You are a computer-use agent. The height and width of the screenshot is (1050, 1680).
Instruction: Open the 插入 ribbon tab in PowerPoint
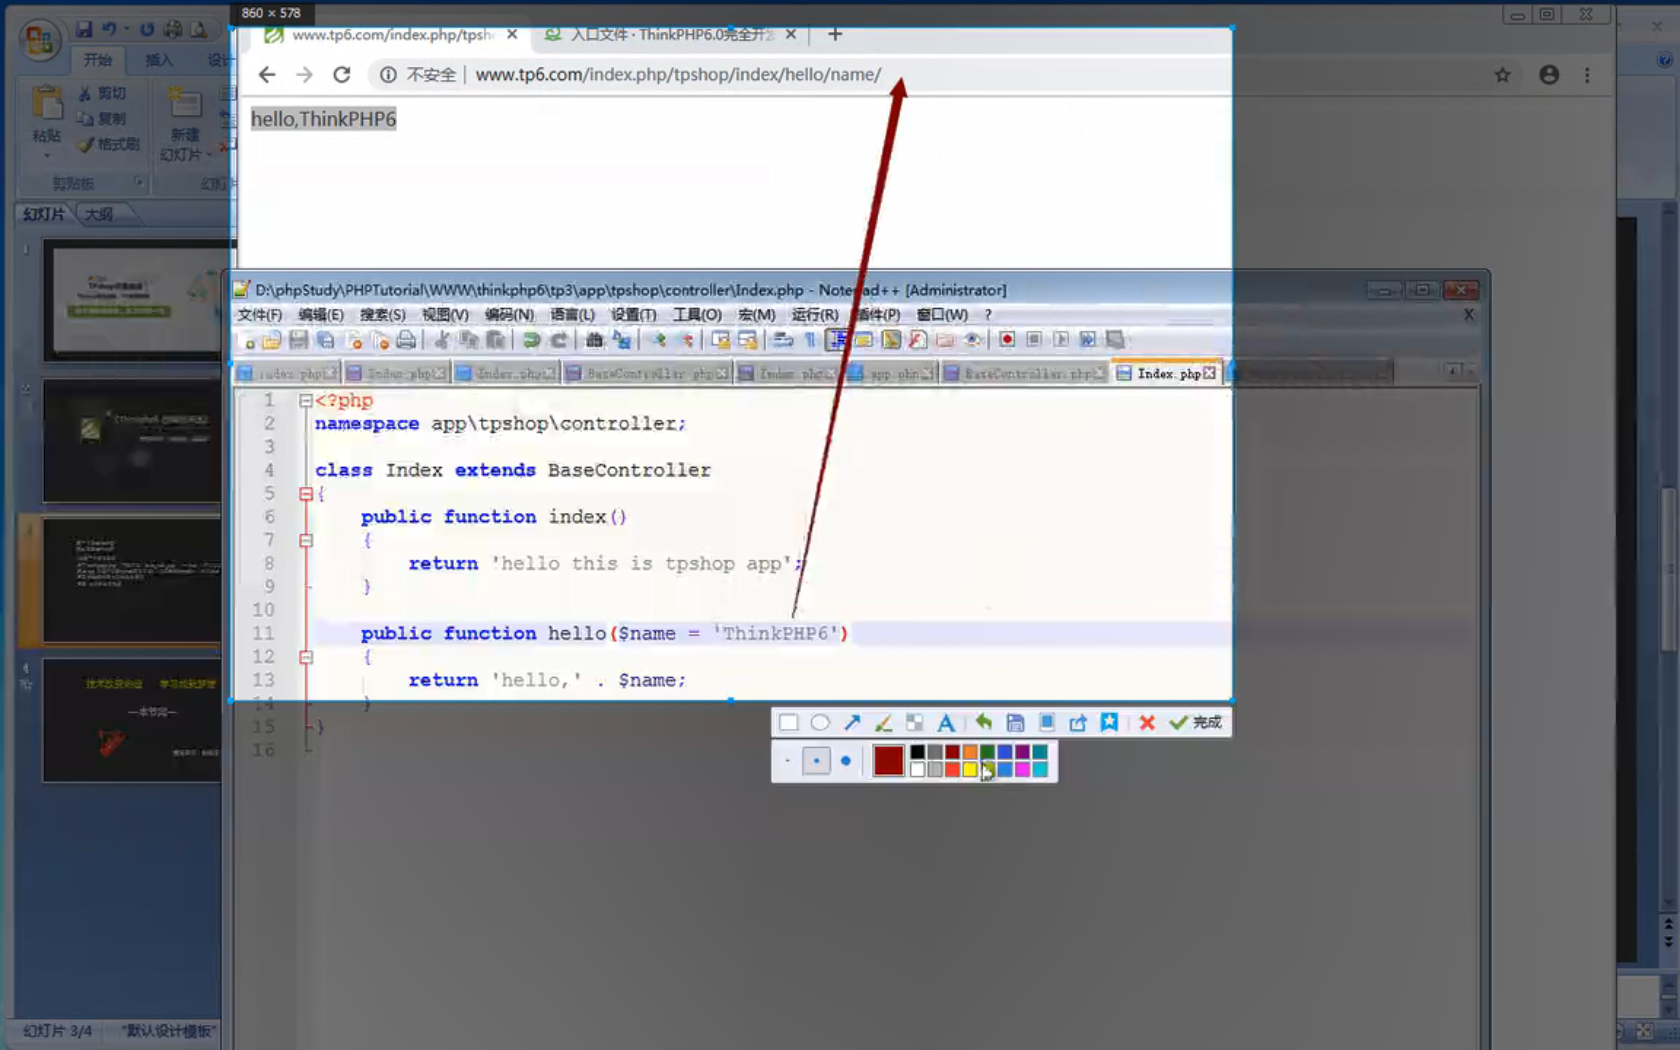pos(159,60)
